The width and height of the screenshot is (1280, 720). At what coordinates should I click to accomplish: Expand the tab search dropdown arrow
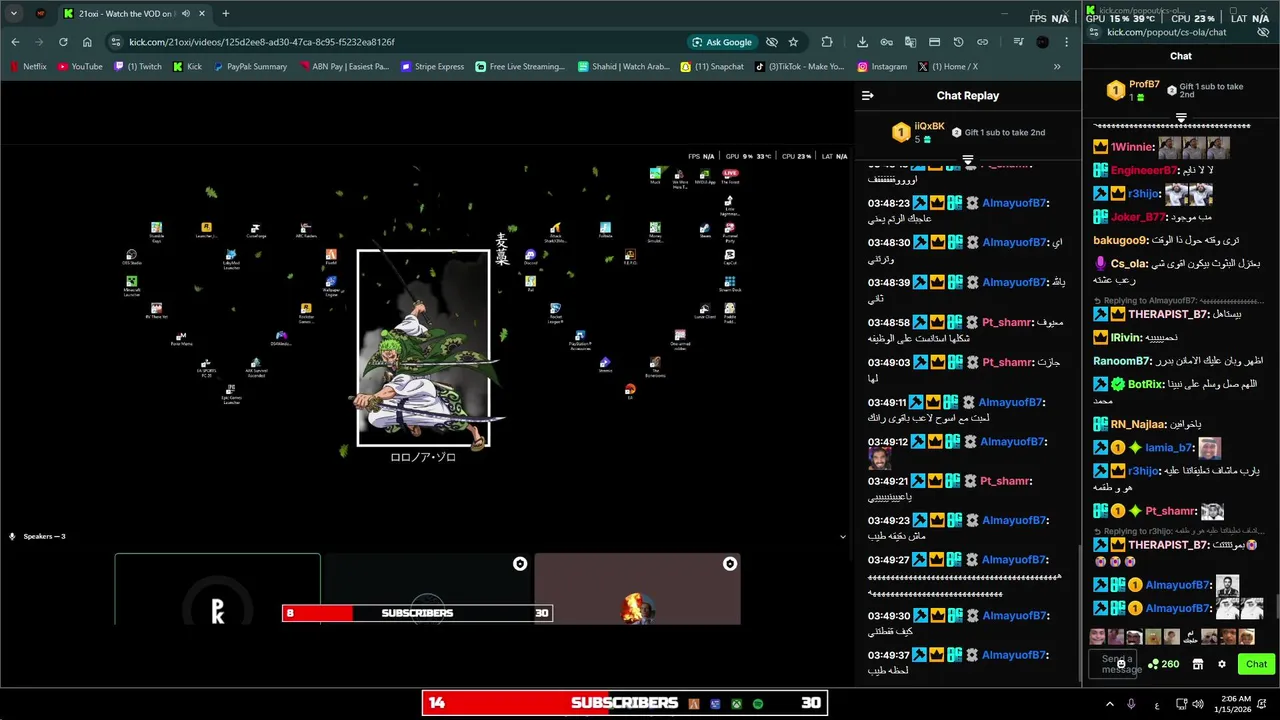[15, 14]
